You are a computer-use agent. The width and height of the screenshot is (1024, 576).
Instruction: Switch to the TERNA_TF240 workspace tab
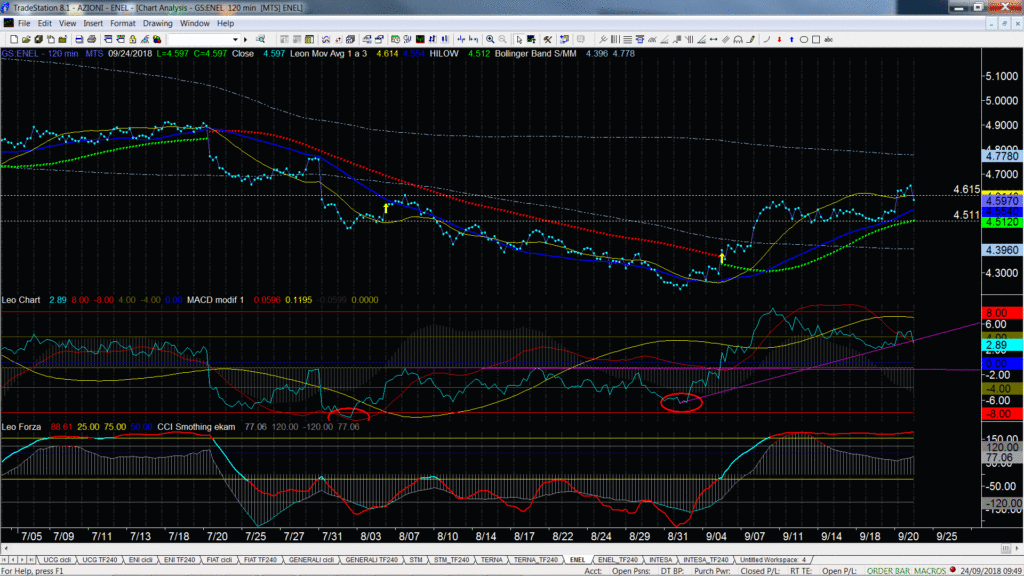click(x=536, y=560)
